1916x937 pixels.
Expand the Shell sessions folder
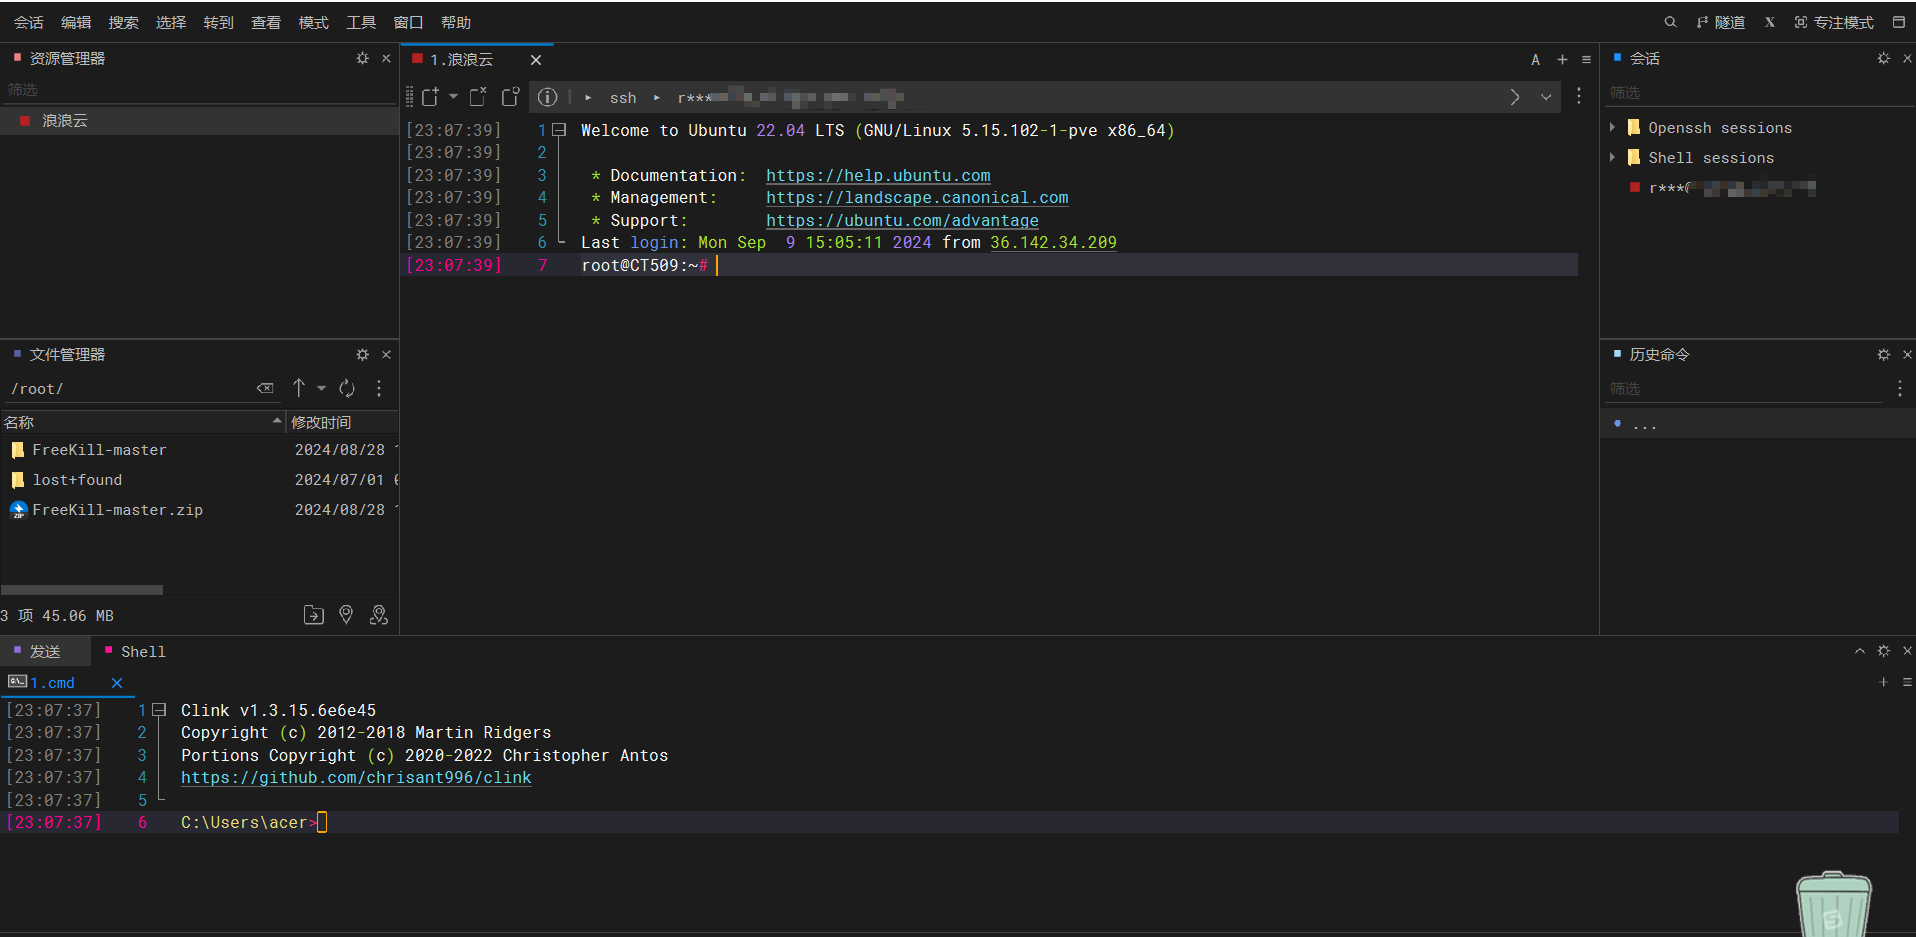(x=1612, y=158)
